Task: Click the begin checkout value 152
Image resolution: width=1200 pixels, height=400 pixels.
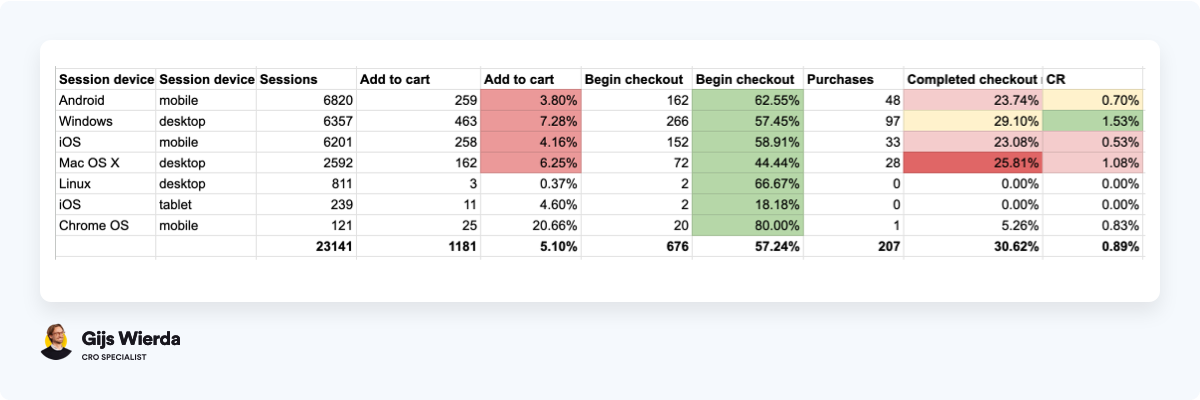Action: (636, 142)
